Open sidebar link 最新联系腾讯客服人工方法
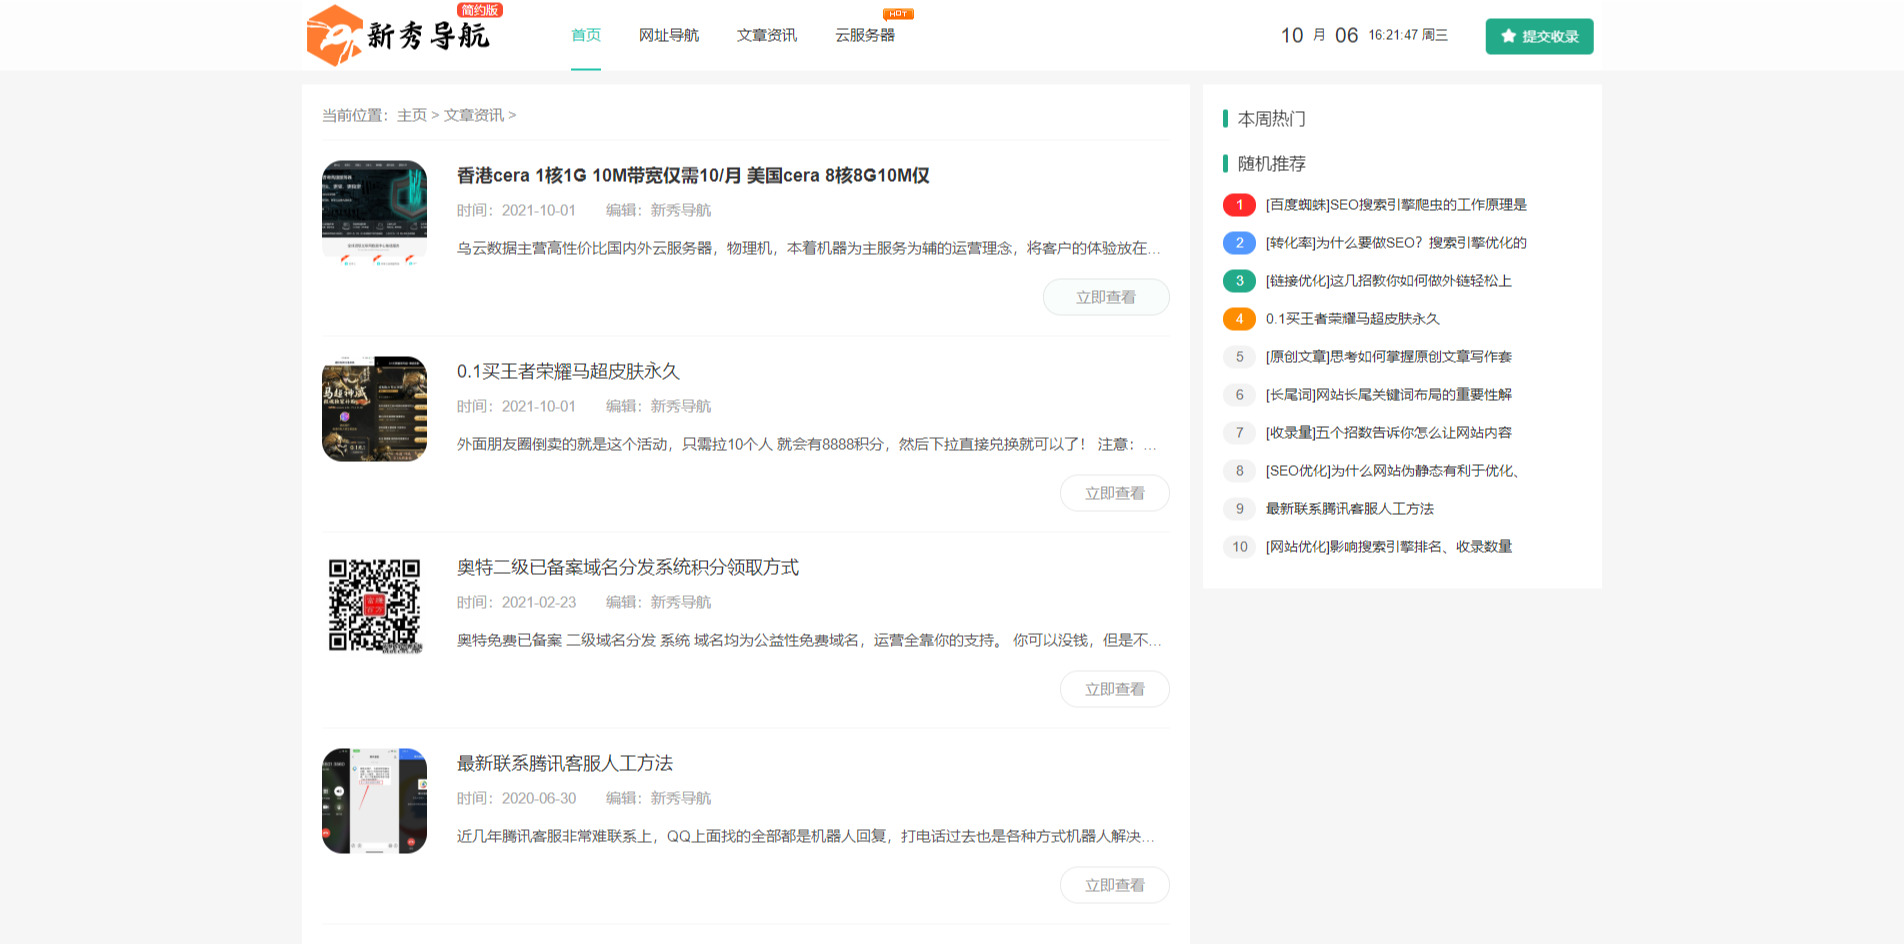 (1350, 509)
